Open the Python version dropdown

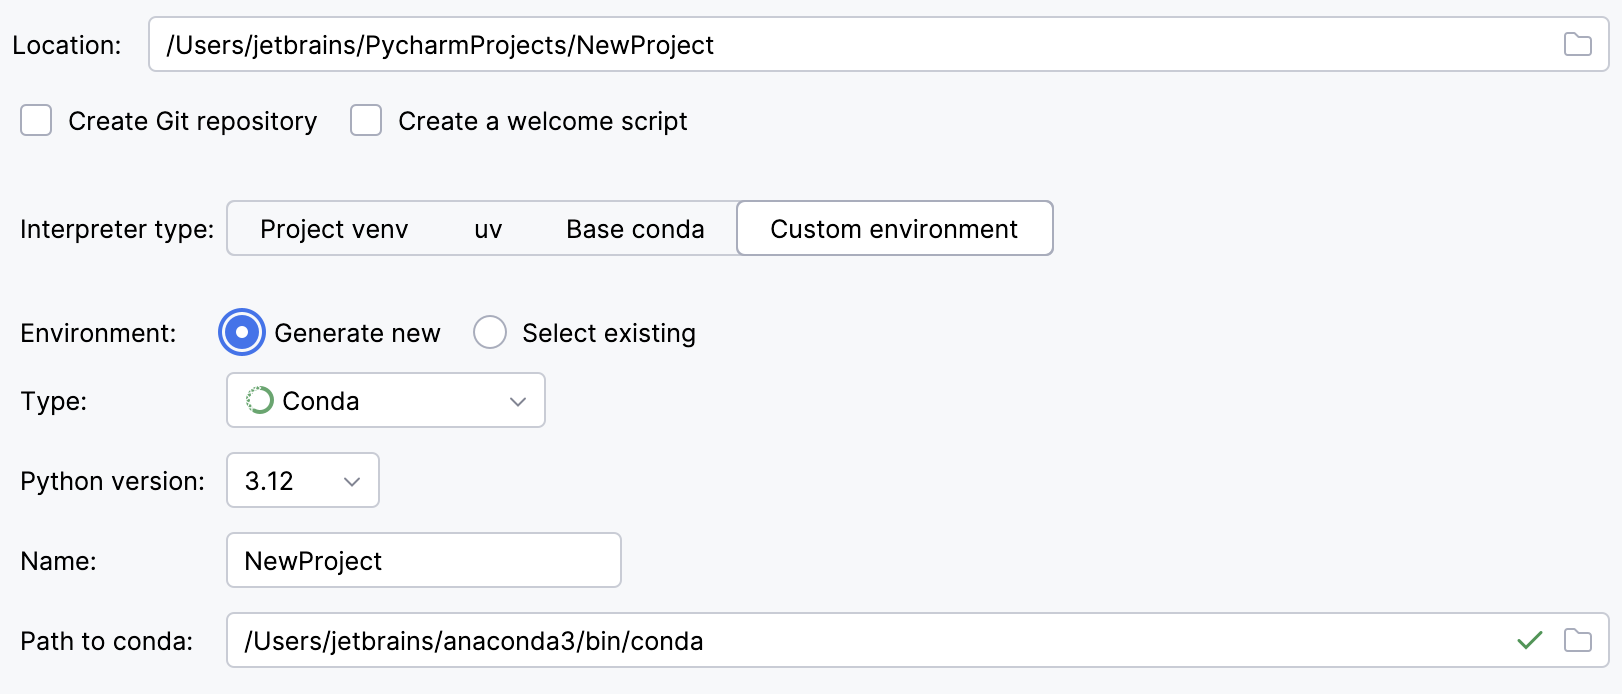click(x=302, y=480)
